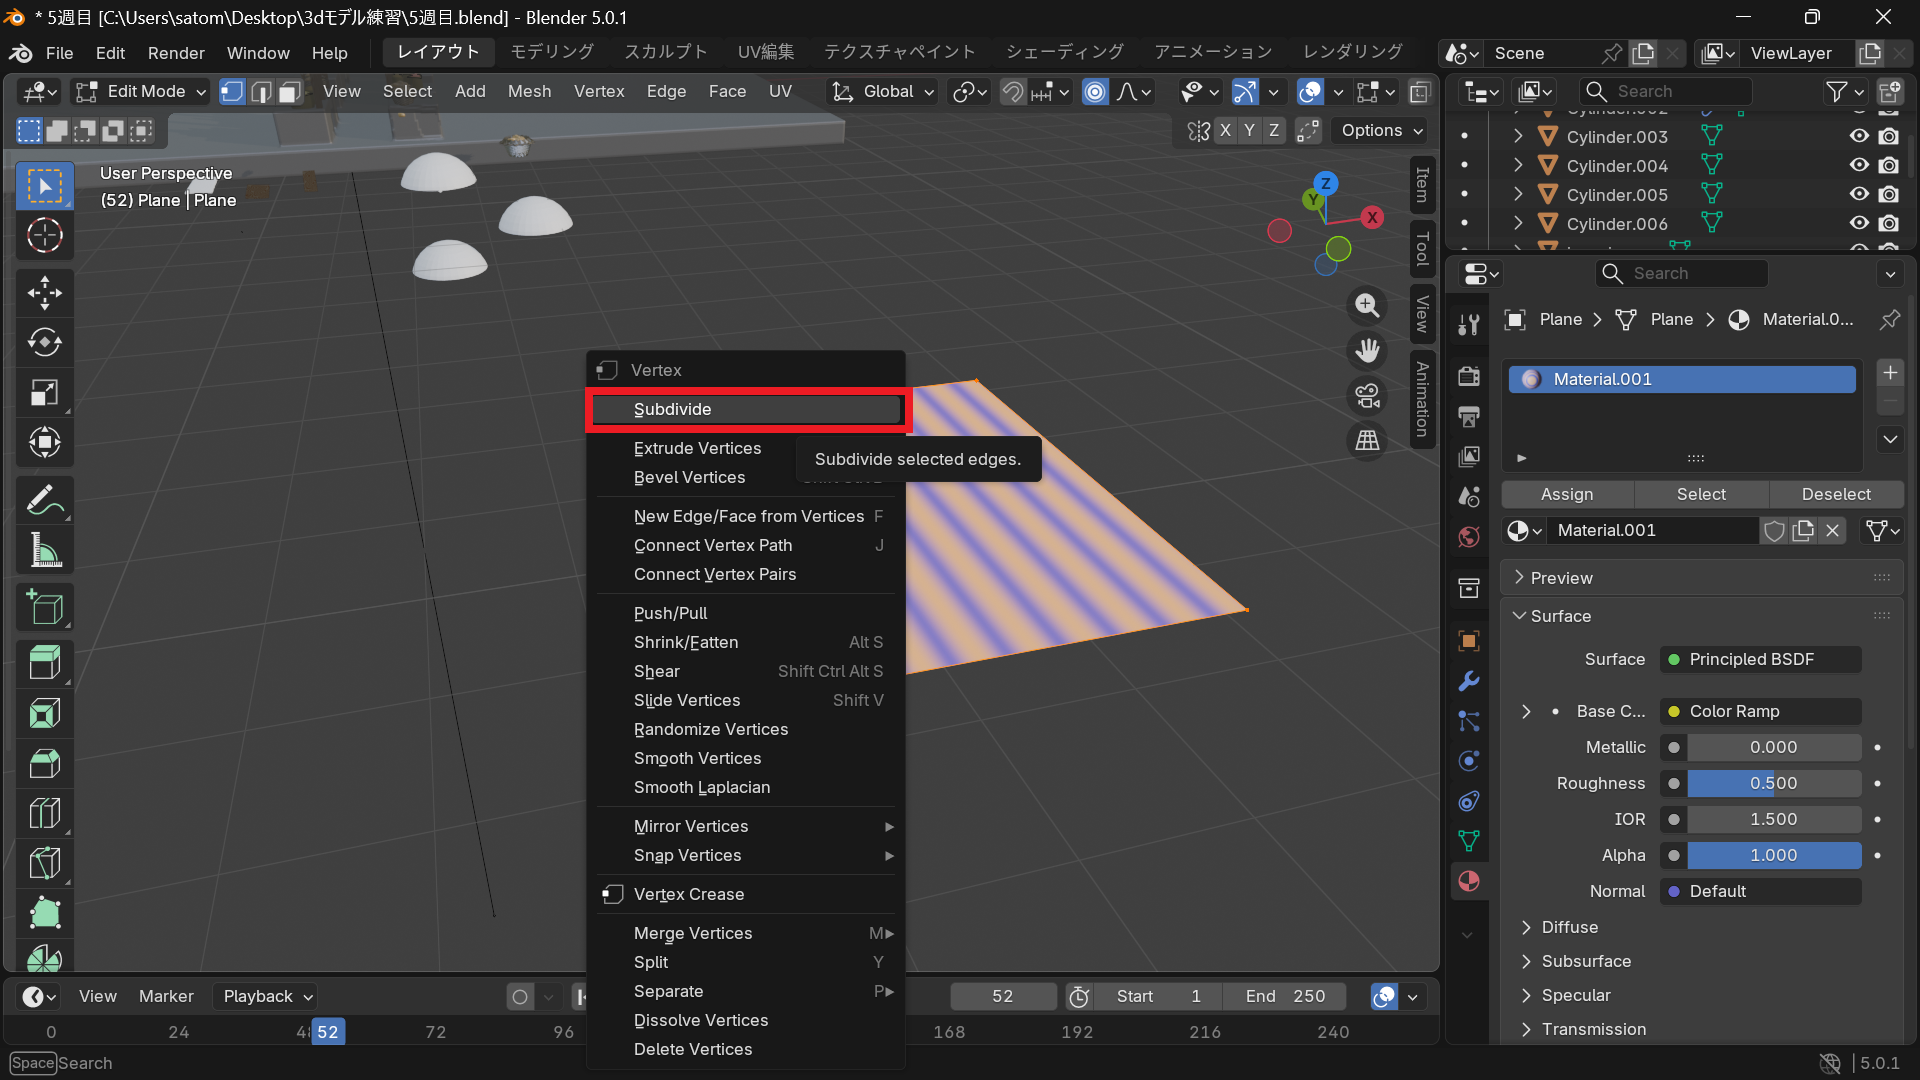The width and height of the screenshot is (1920, 1080).
Task: Expand Cylinder.004 in outliner
Action: coord(1518,165)
